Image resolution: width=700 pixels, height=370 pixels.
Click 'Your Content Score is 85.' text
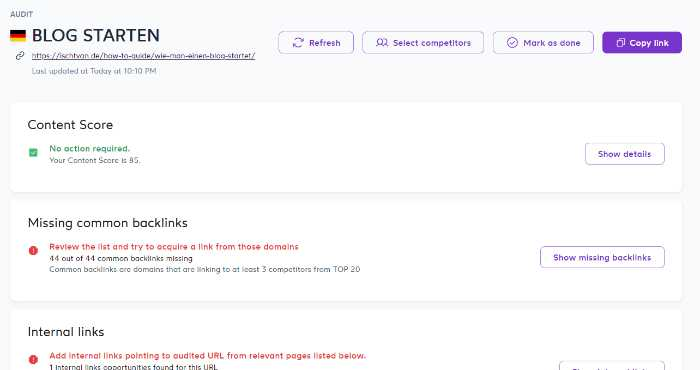(95, 160)
